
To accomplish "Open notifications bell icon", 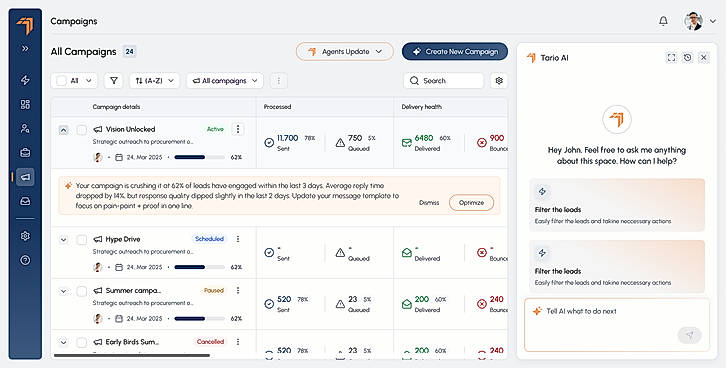I will pyautogui.click(x=663, y=21).
